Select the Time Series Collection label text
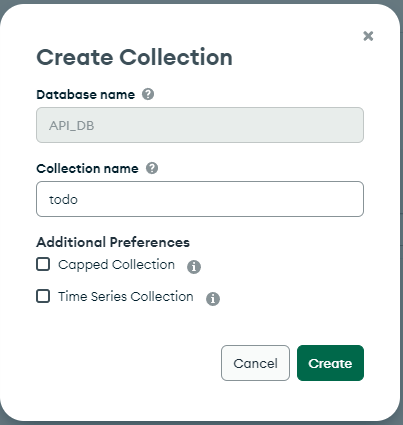Image resolution: width=403 pixels, height=425 pixels. (126, 296)
